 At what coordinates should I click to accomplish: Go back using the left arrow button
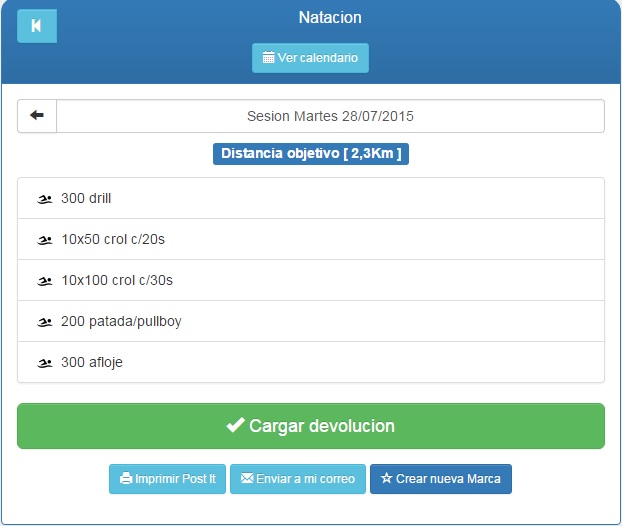37,116
